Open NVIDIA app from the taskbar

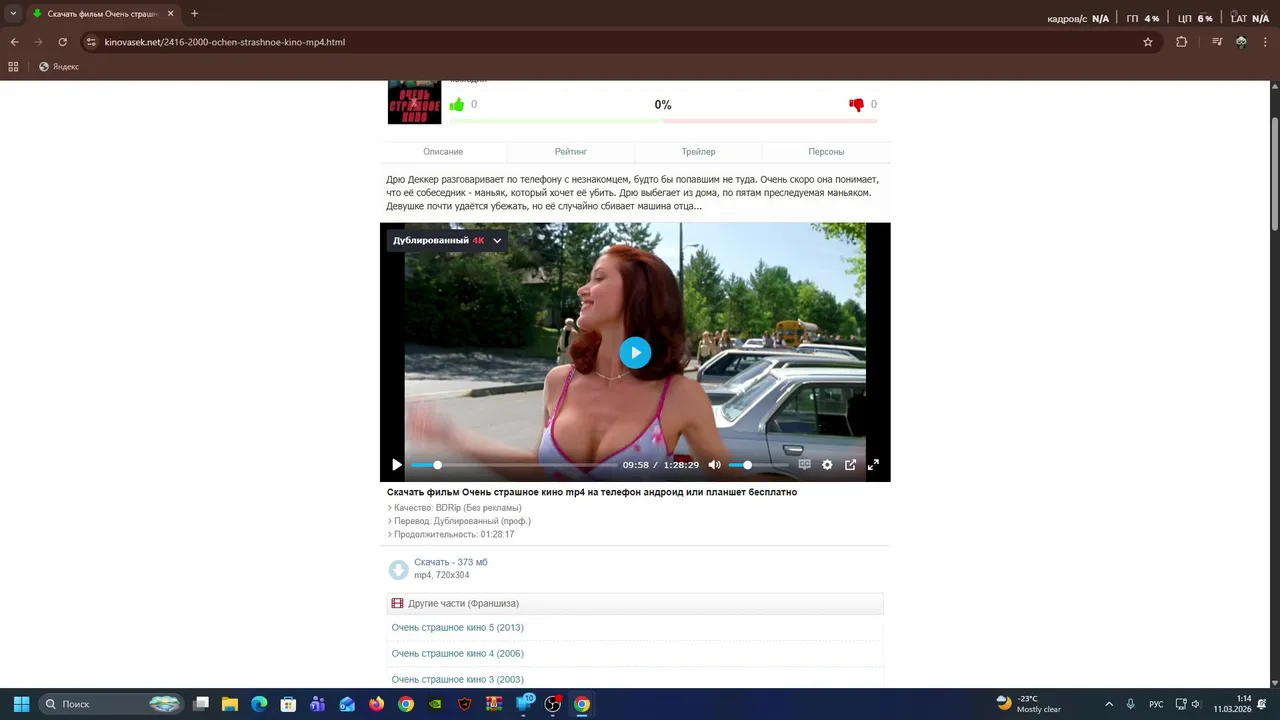pyautogui.click(x=435, y=704)
